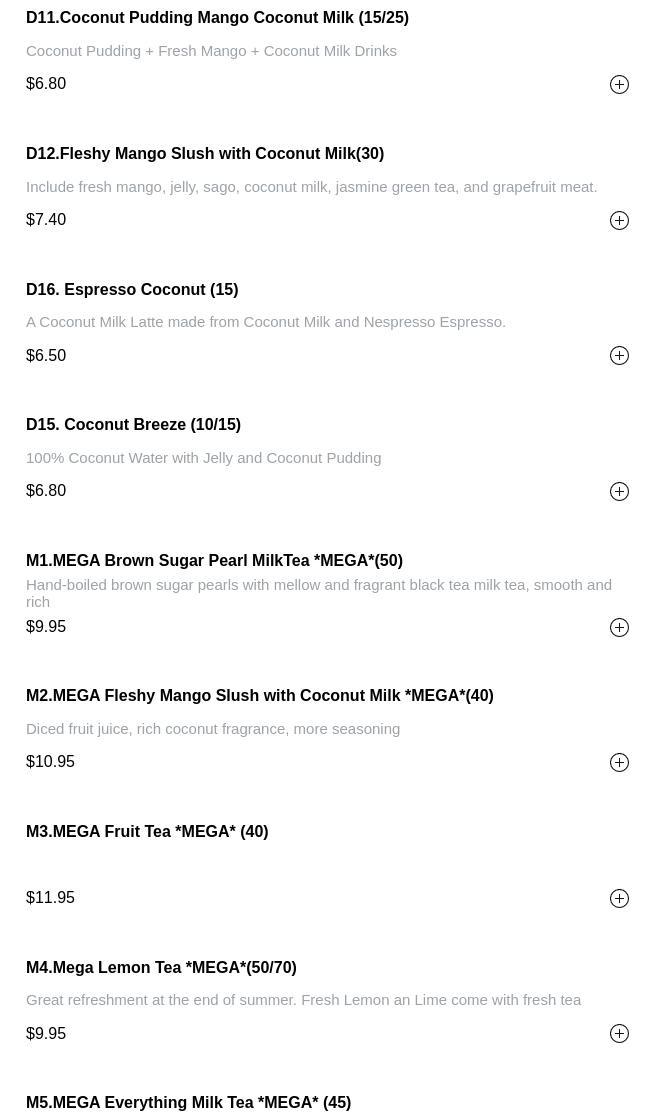Add D12 Fleshy Mango Slush to order
Image resolution: width=660 pixels, height=1120 pixels.
coord(619,220)
